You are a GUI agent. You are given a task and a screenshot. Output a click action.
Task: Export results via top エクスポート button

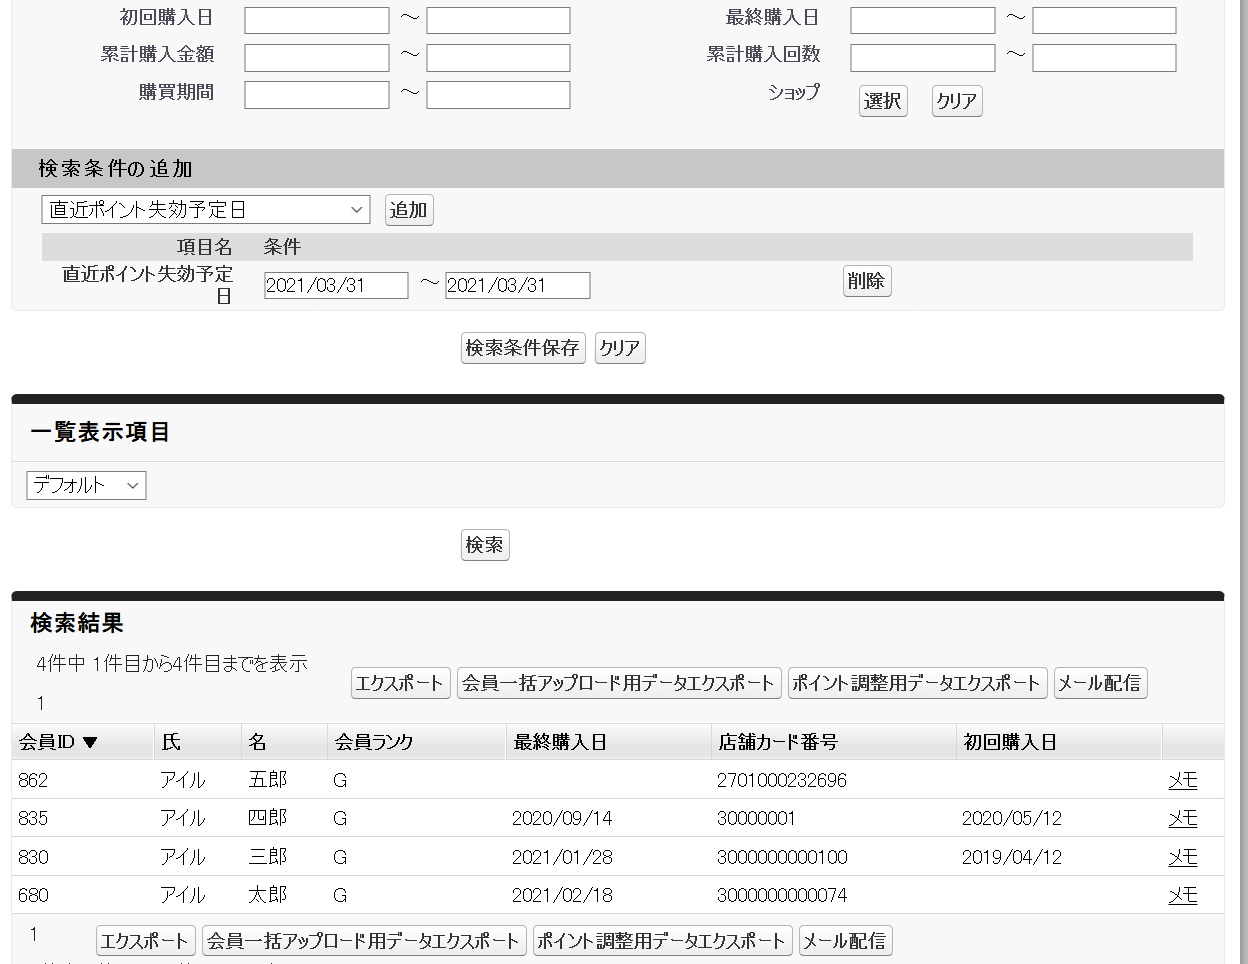click(400, 683)
